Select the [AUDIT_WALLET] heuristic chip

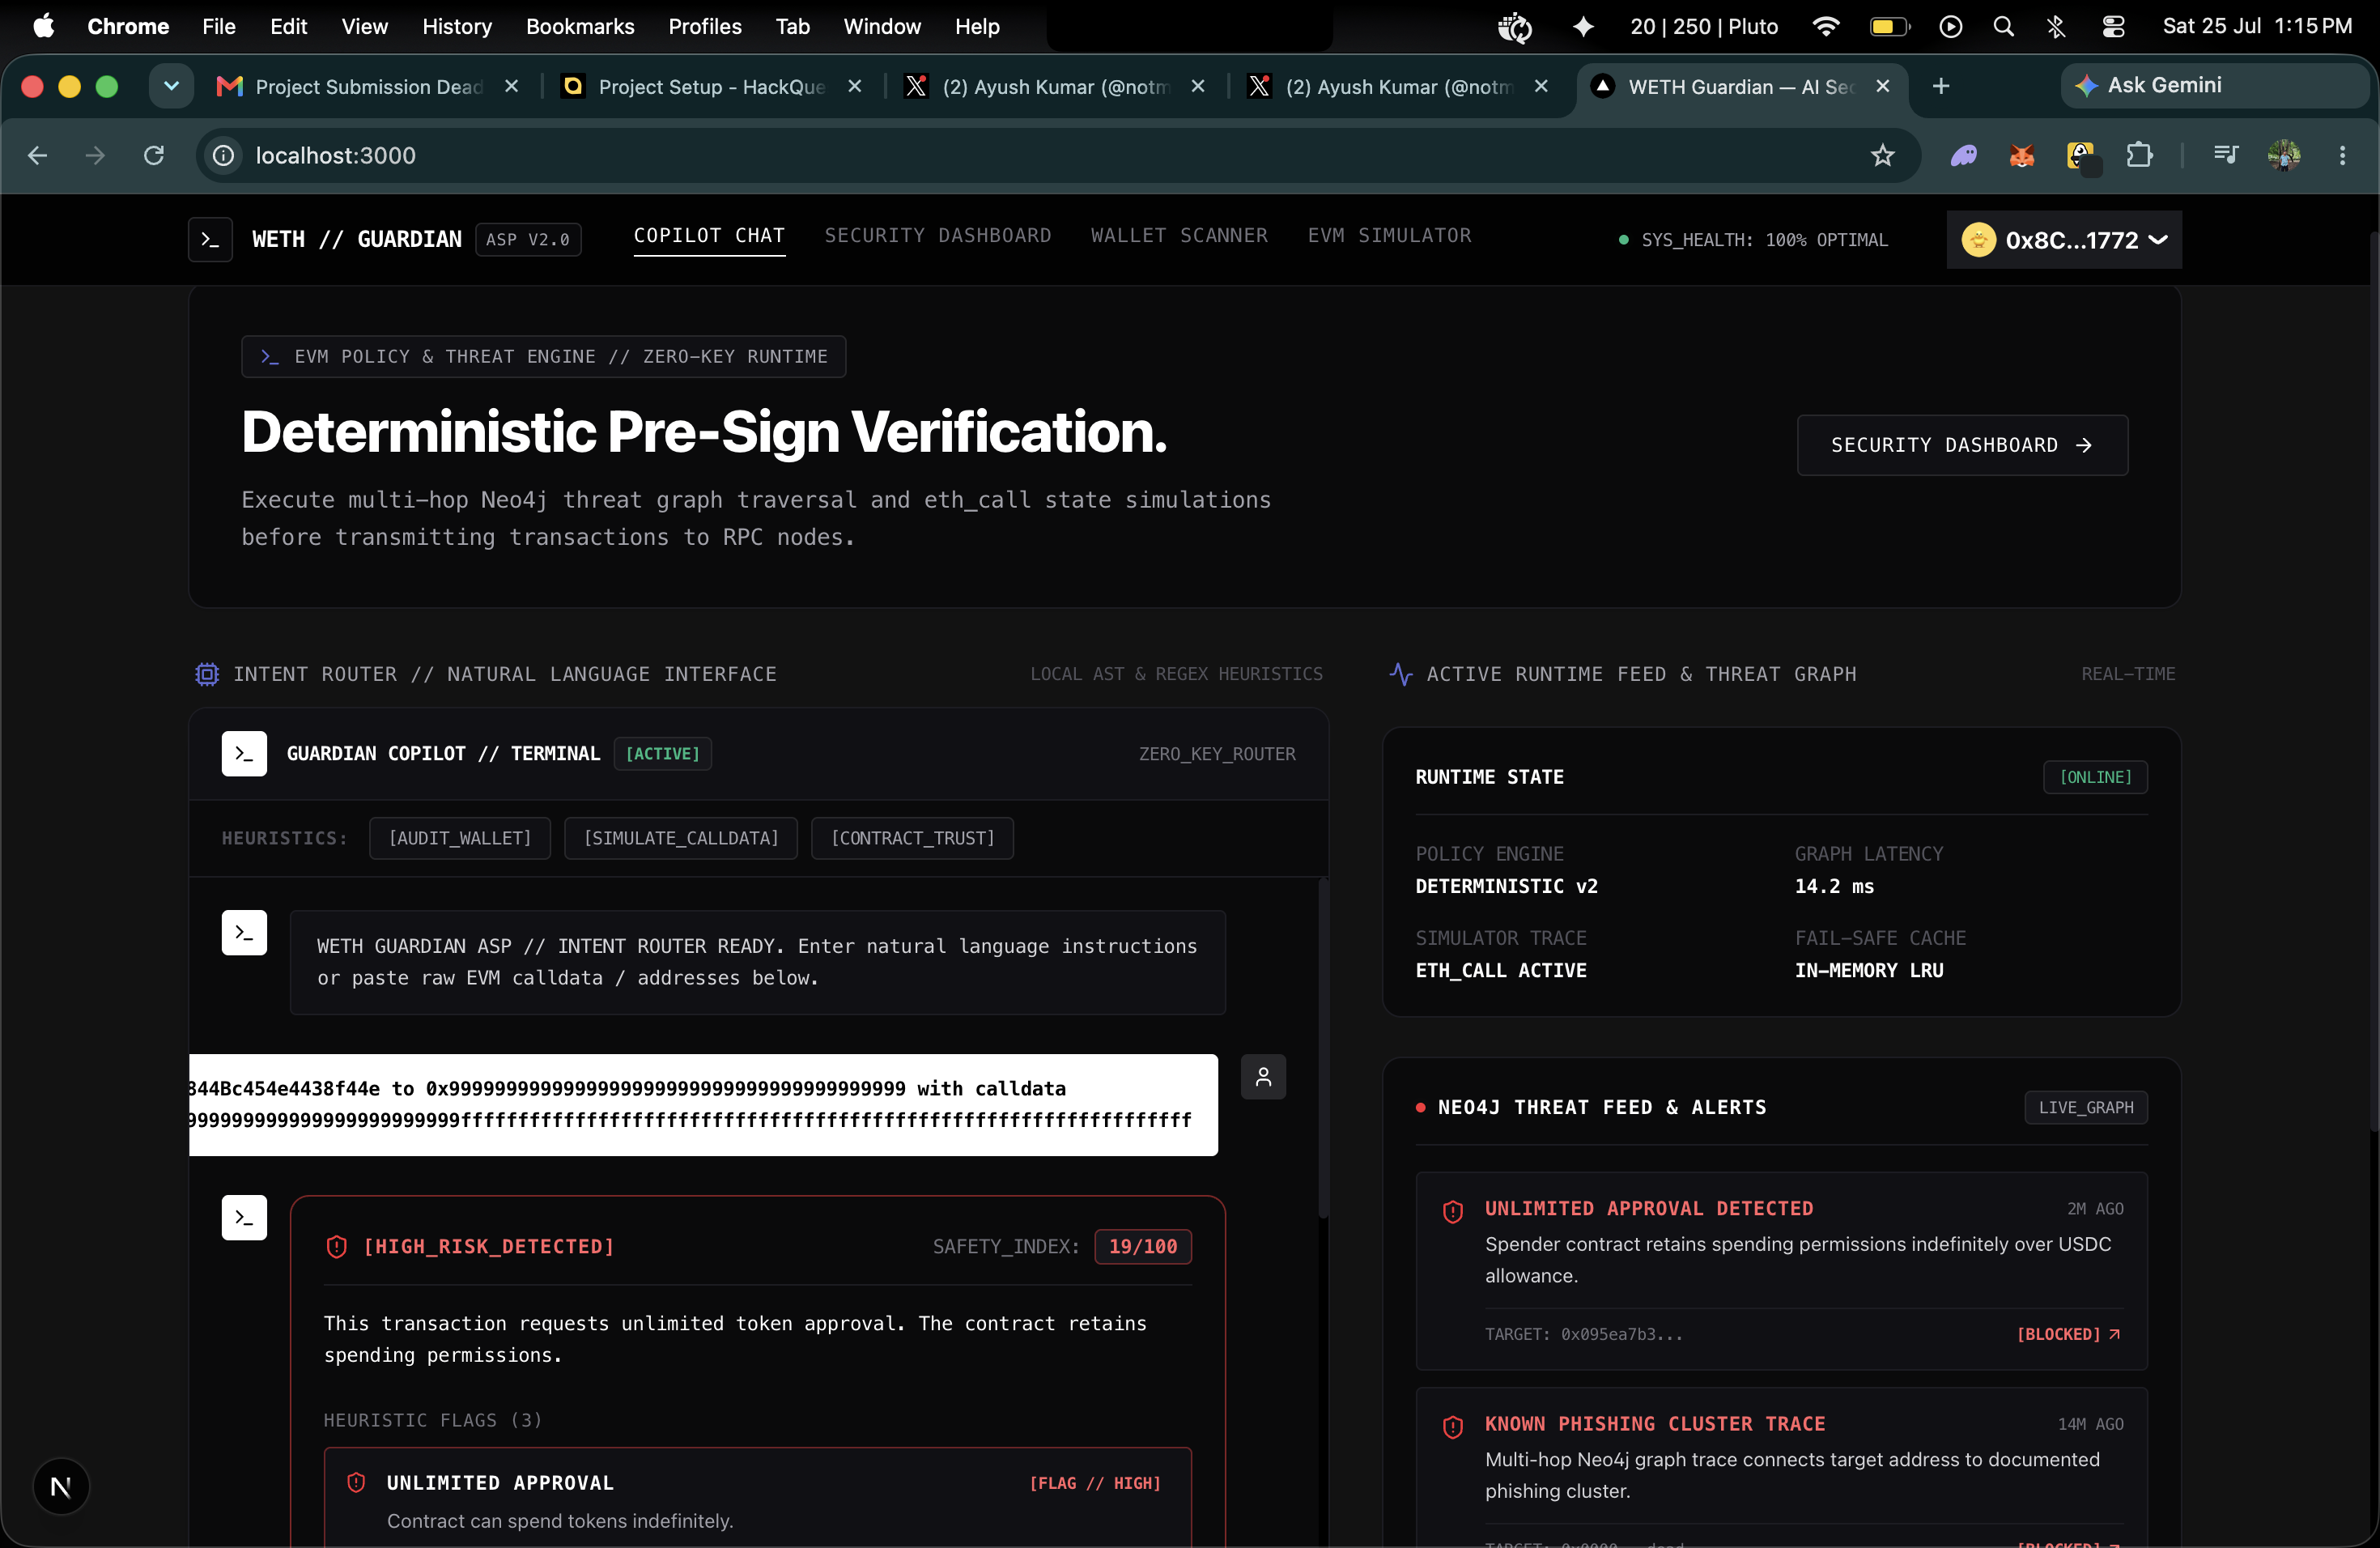click(460, 838)
